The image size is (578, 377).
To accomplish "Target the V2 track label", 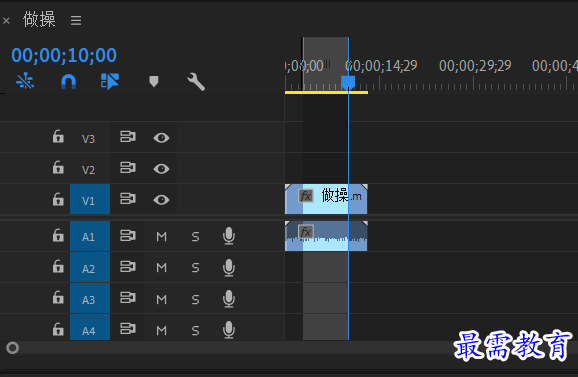I will (88, 170).
